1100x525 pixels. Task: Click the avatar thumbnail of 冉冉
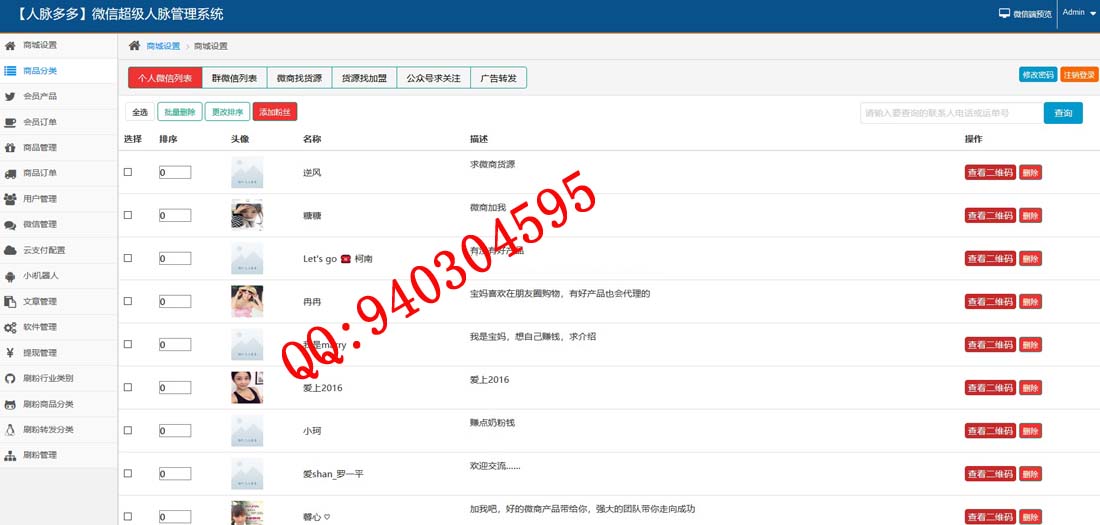pyautogui.click(x=247, y=301)
